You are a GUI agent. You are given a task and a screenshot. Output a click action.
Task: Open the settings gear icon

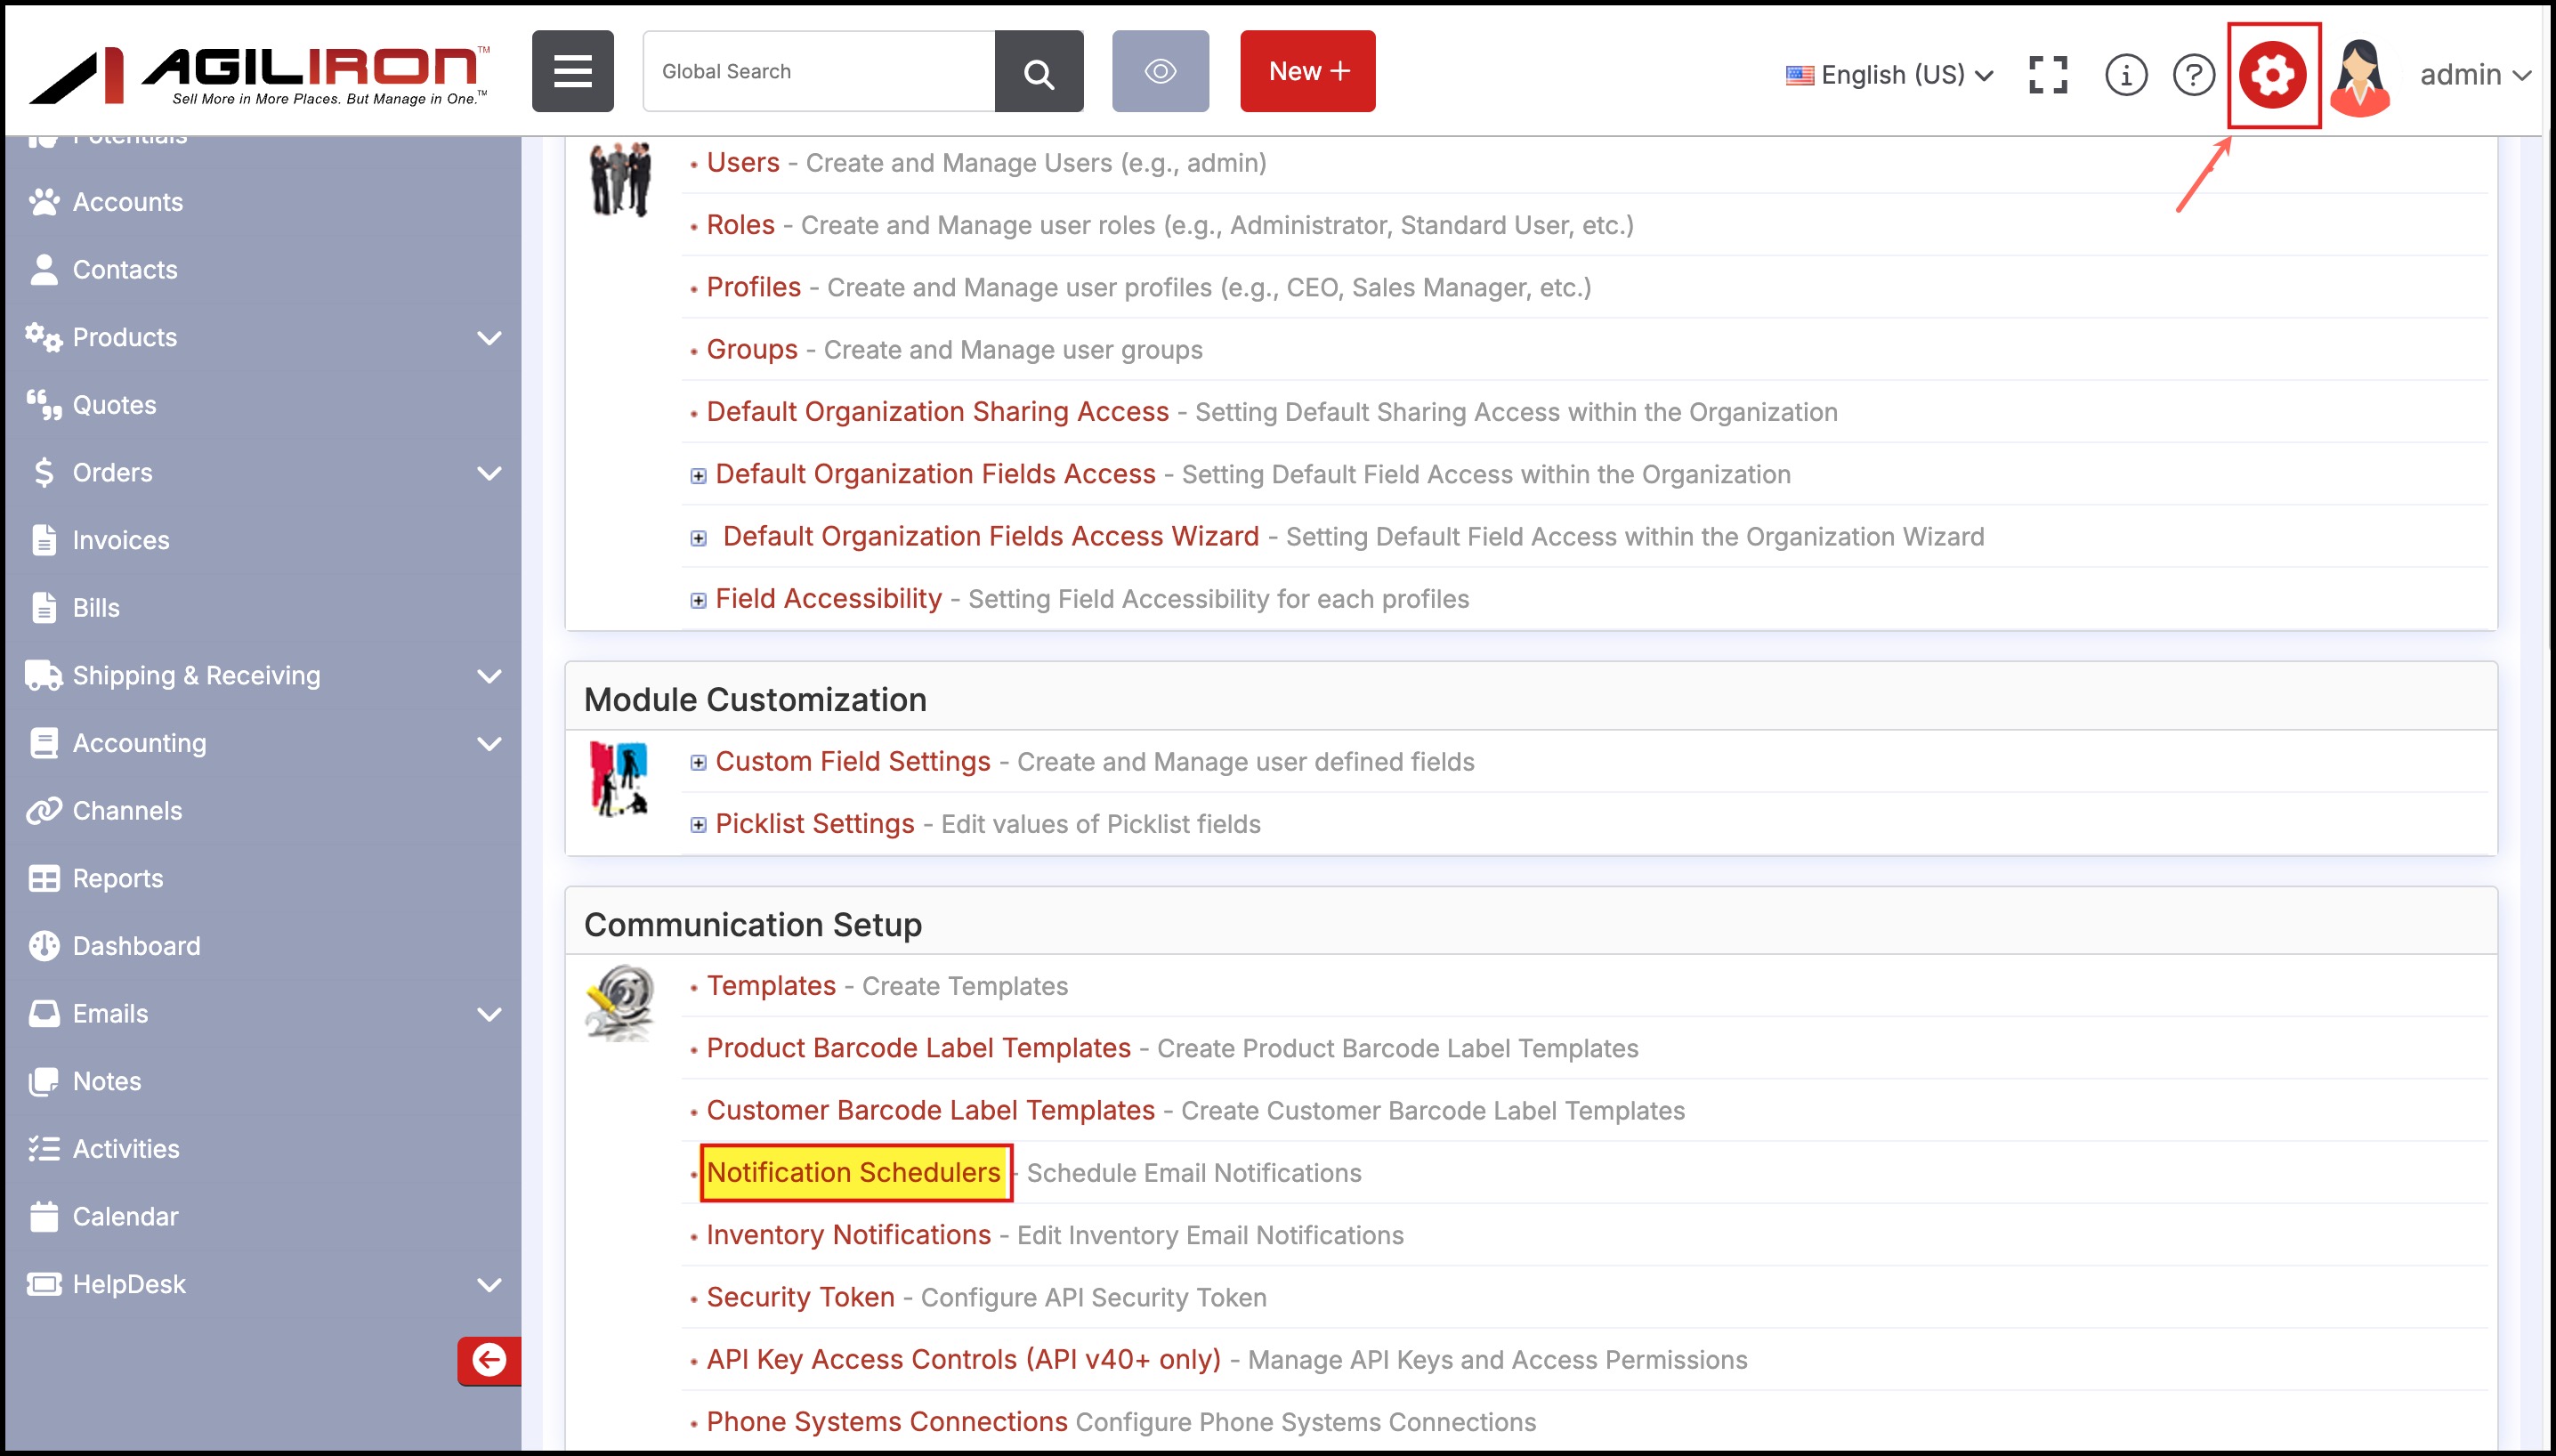click(2272, 75)
